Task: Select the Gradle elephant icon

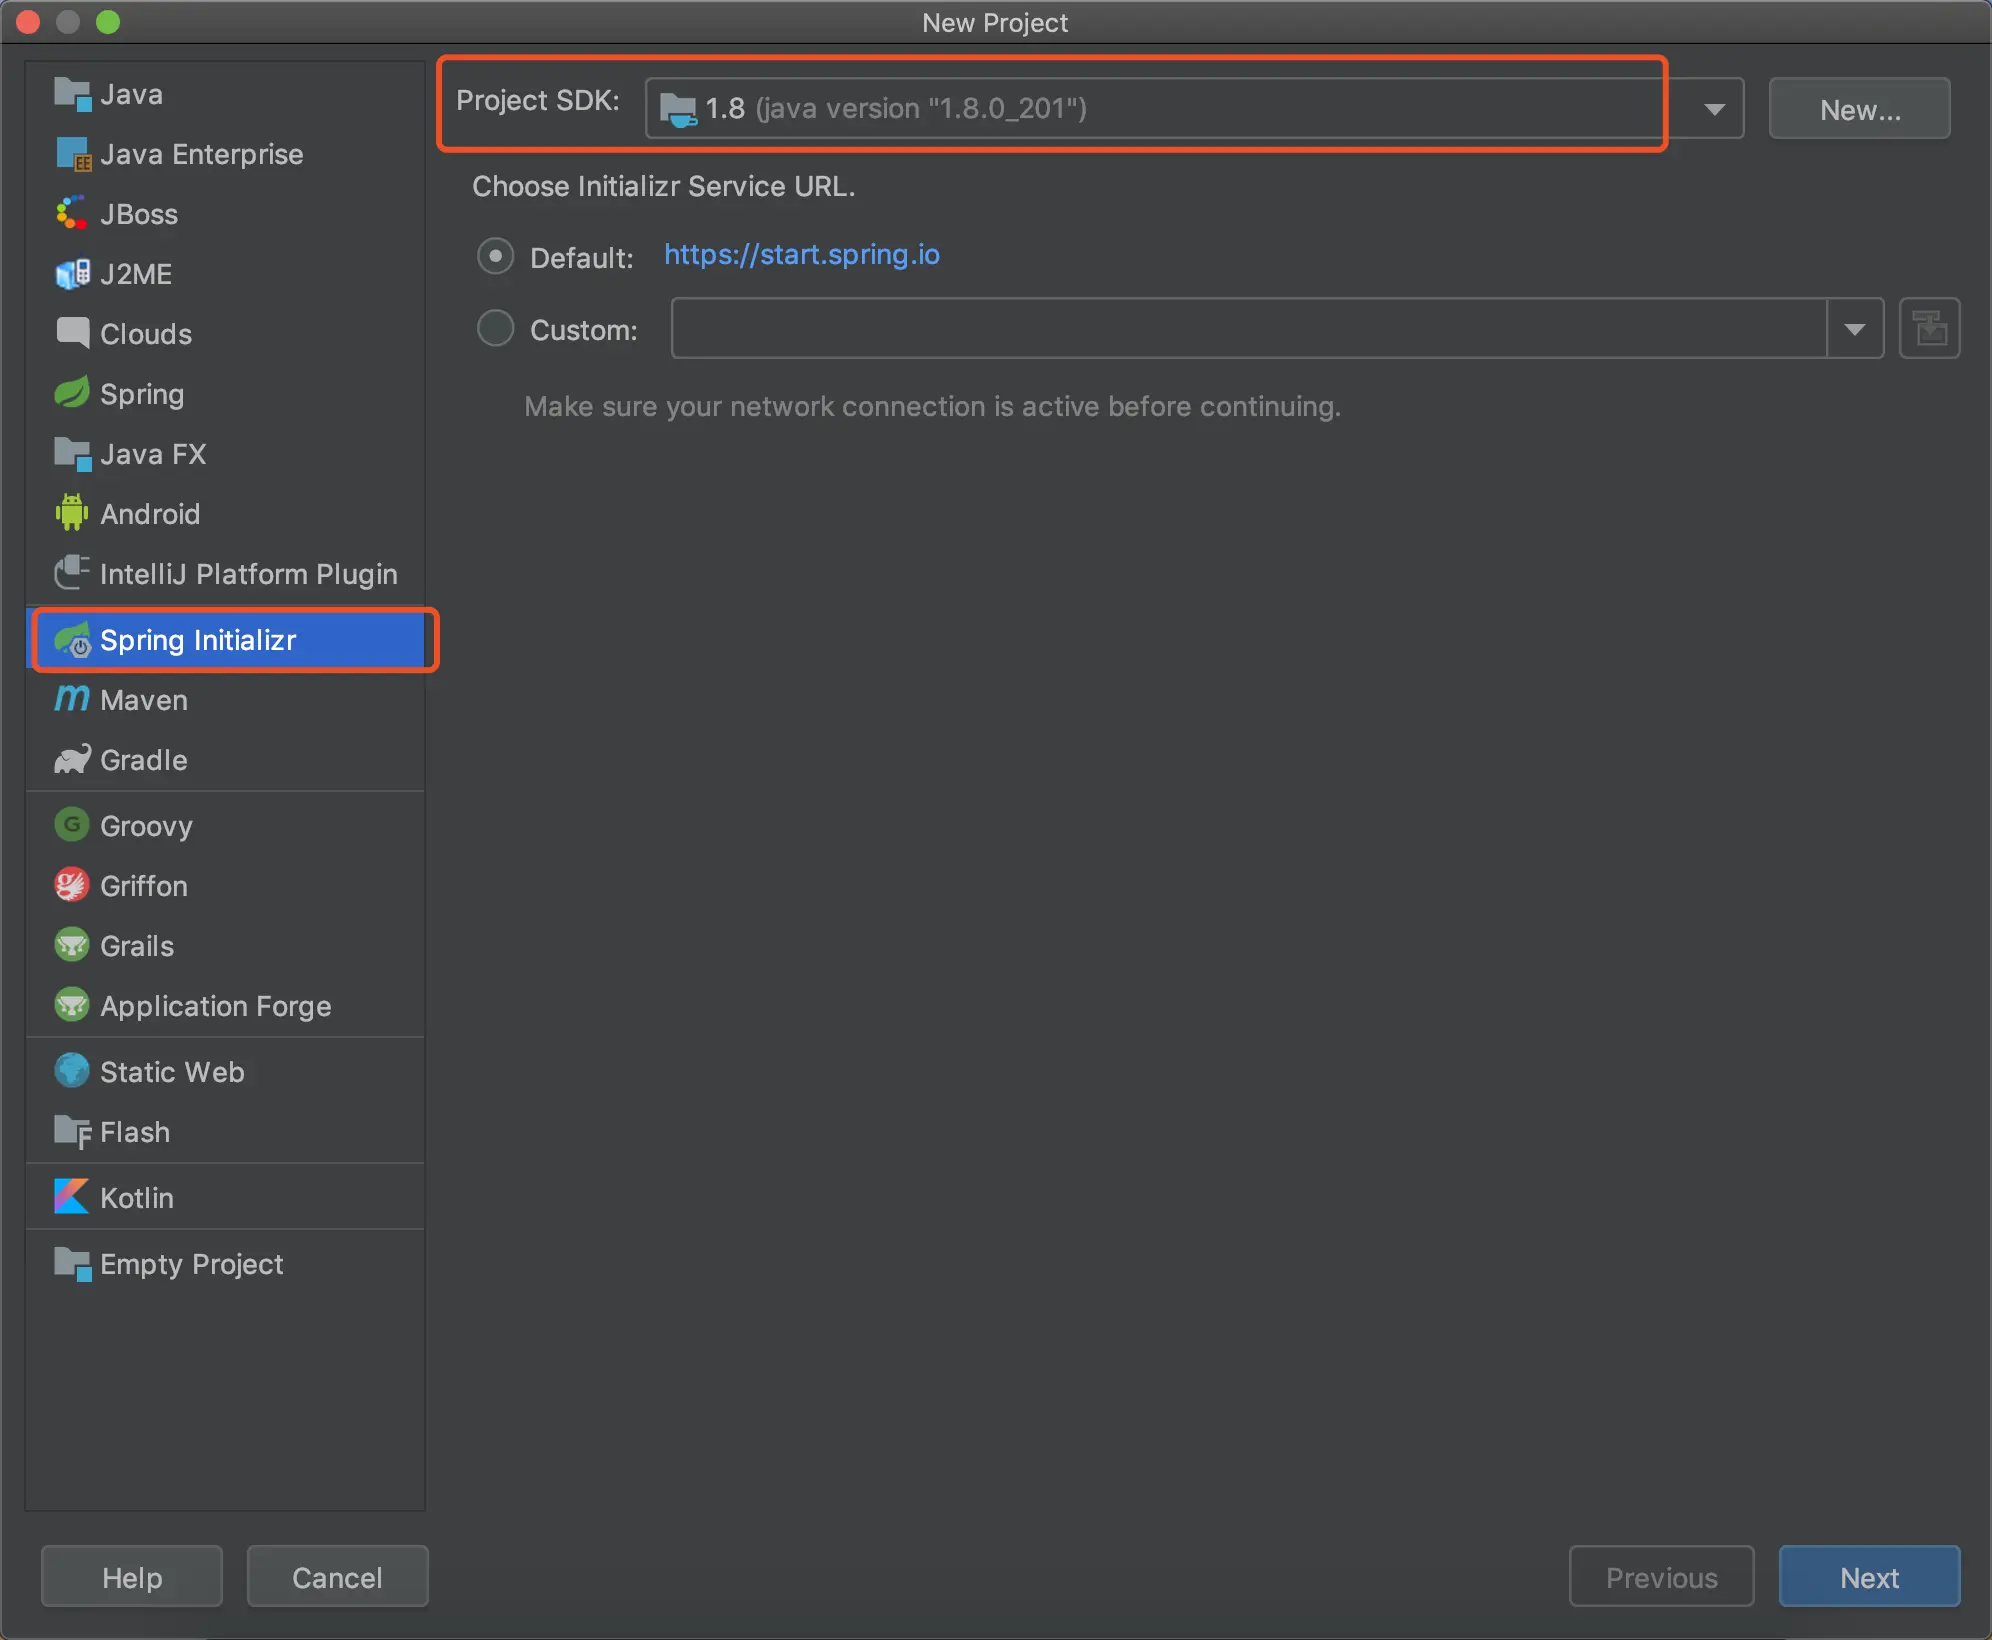Action: pyautogui.click(x=71, y=759)
